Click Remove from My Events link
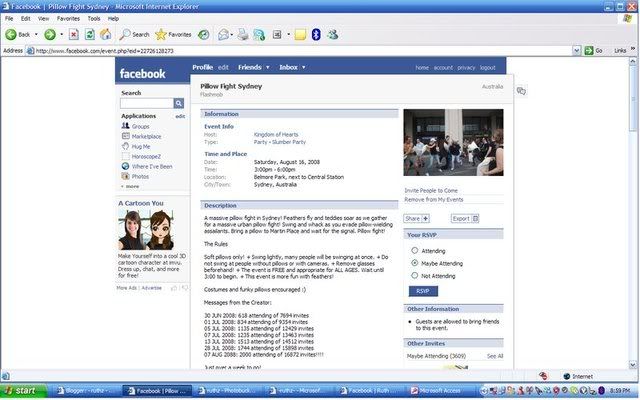Viewport: 640px width, 400px height. 433,200
